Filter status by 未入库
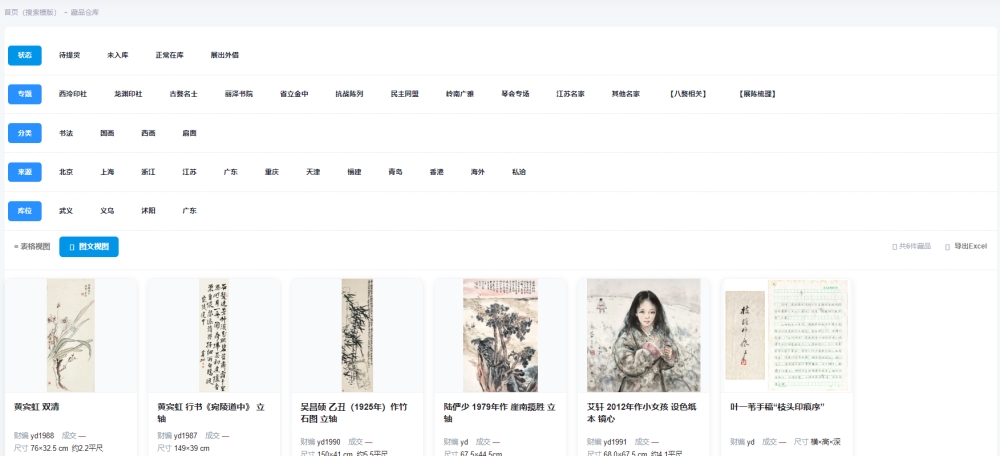This screenshot has width=1000, height=456. pyautogui.click(x=118, y=55)
